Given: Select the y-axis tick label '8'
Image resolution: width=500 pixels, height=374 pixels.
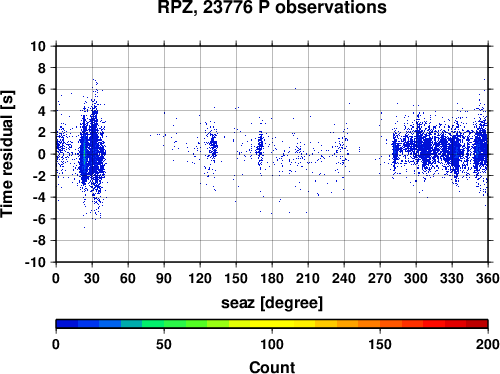Looking at the screenshot, I should (42, 68).
